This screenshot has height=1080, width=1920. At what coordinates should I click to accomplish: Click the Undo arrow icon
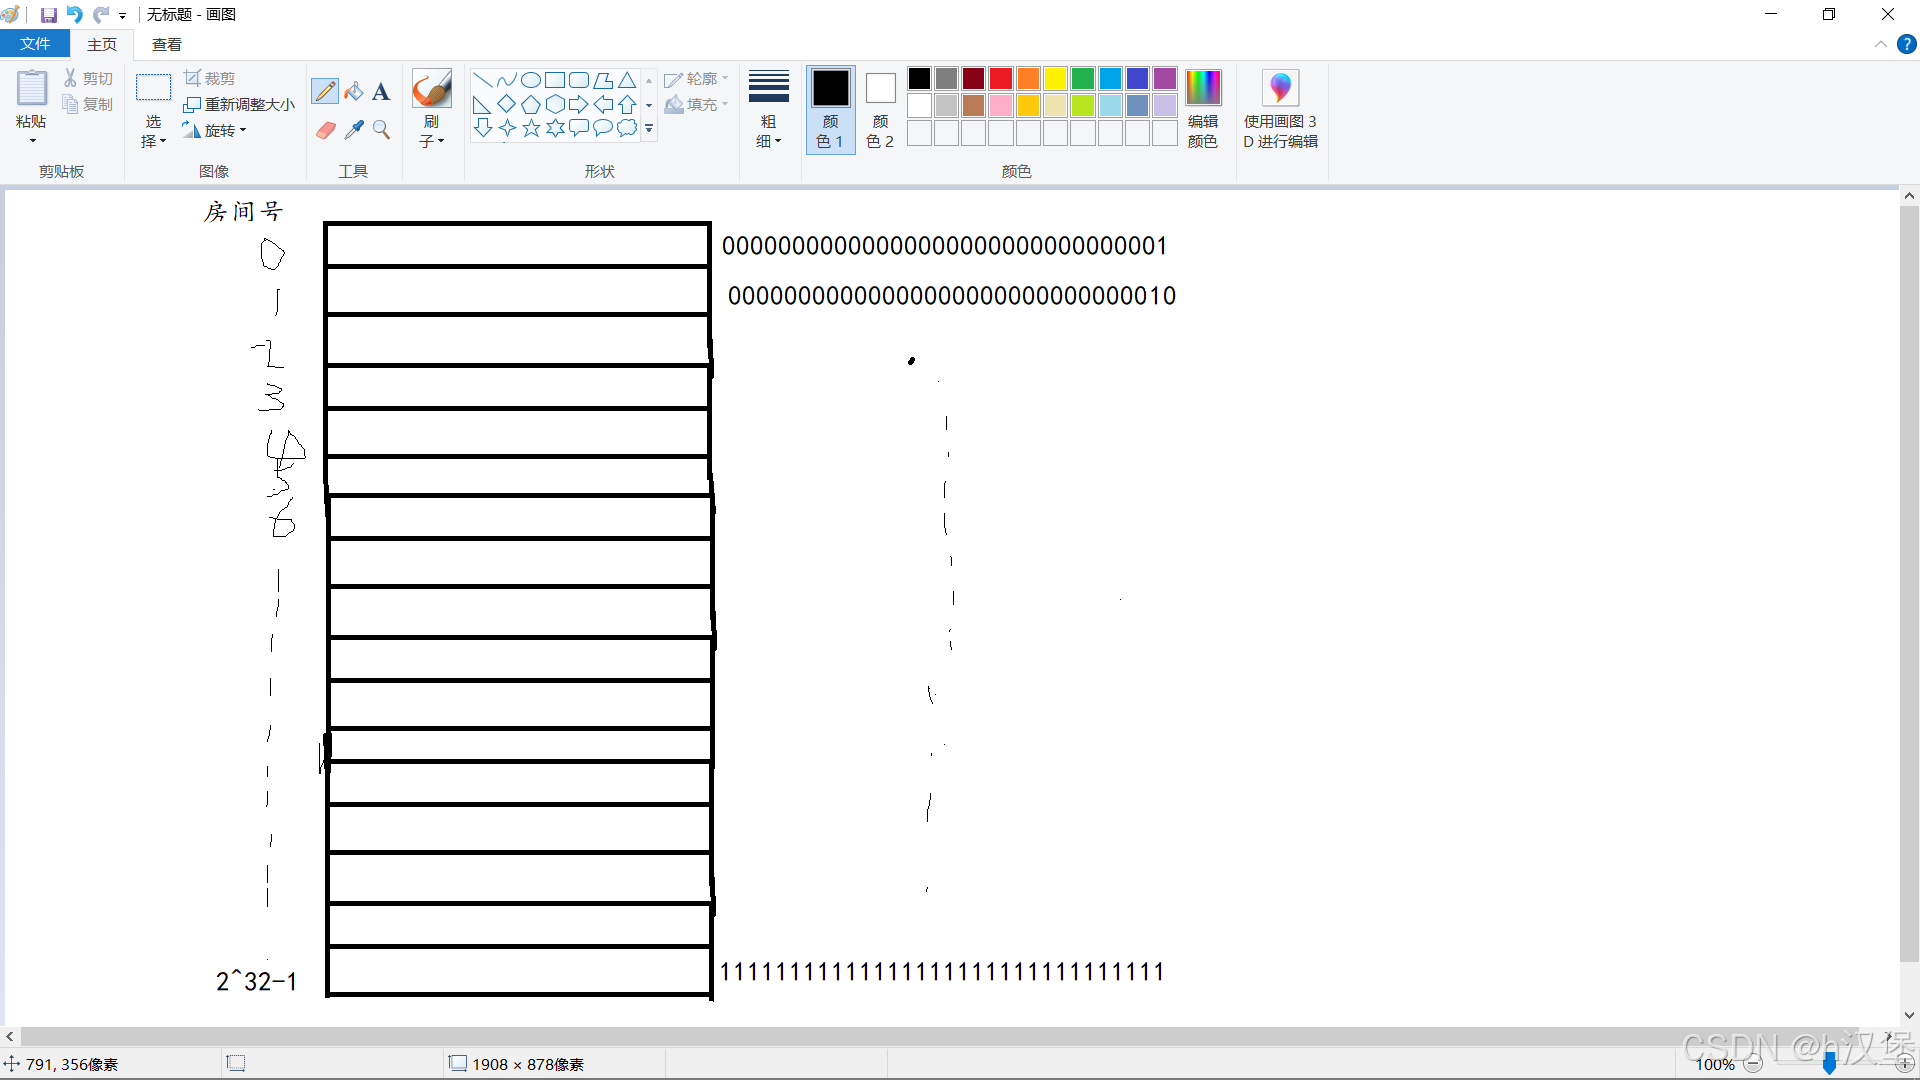pos(74,15)
